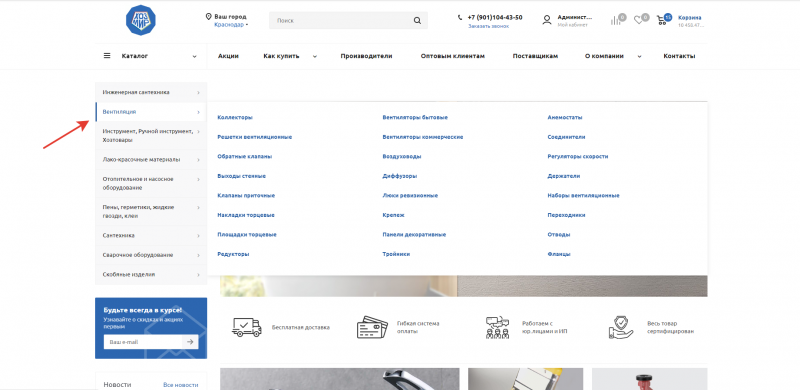800x390 pixels.
Task: Open the Контакты menu item
Action: pyautogui.click(x=679, y=56)
